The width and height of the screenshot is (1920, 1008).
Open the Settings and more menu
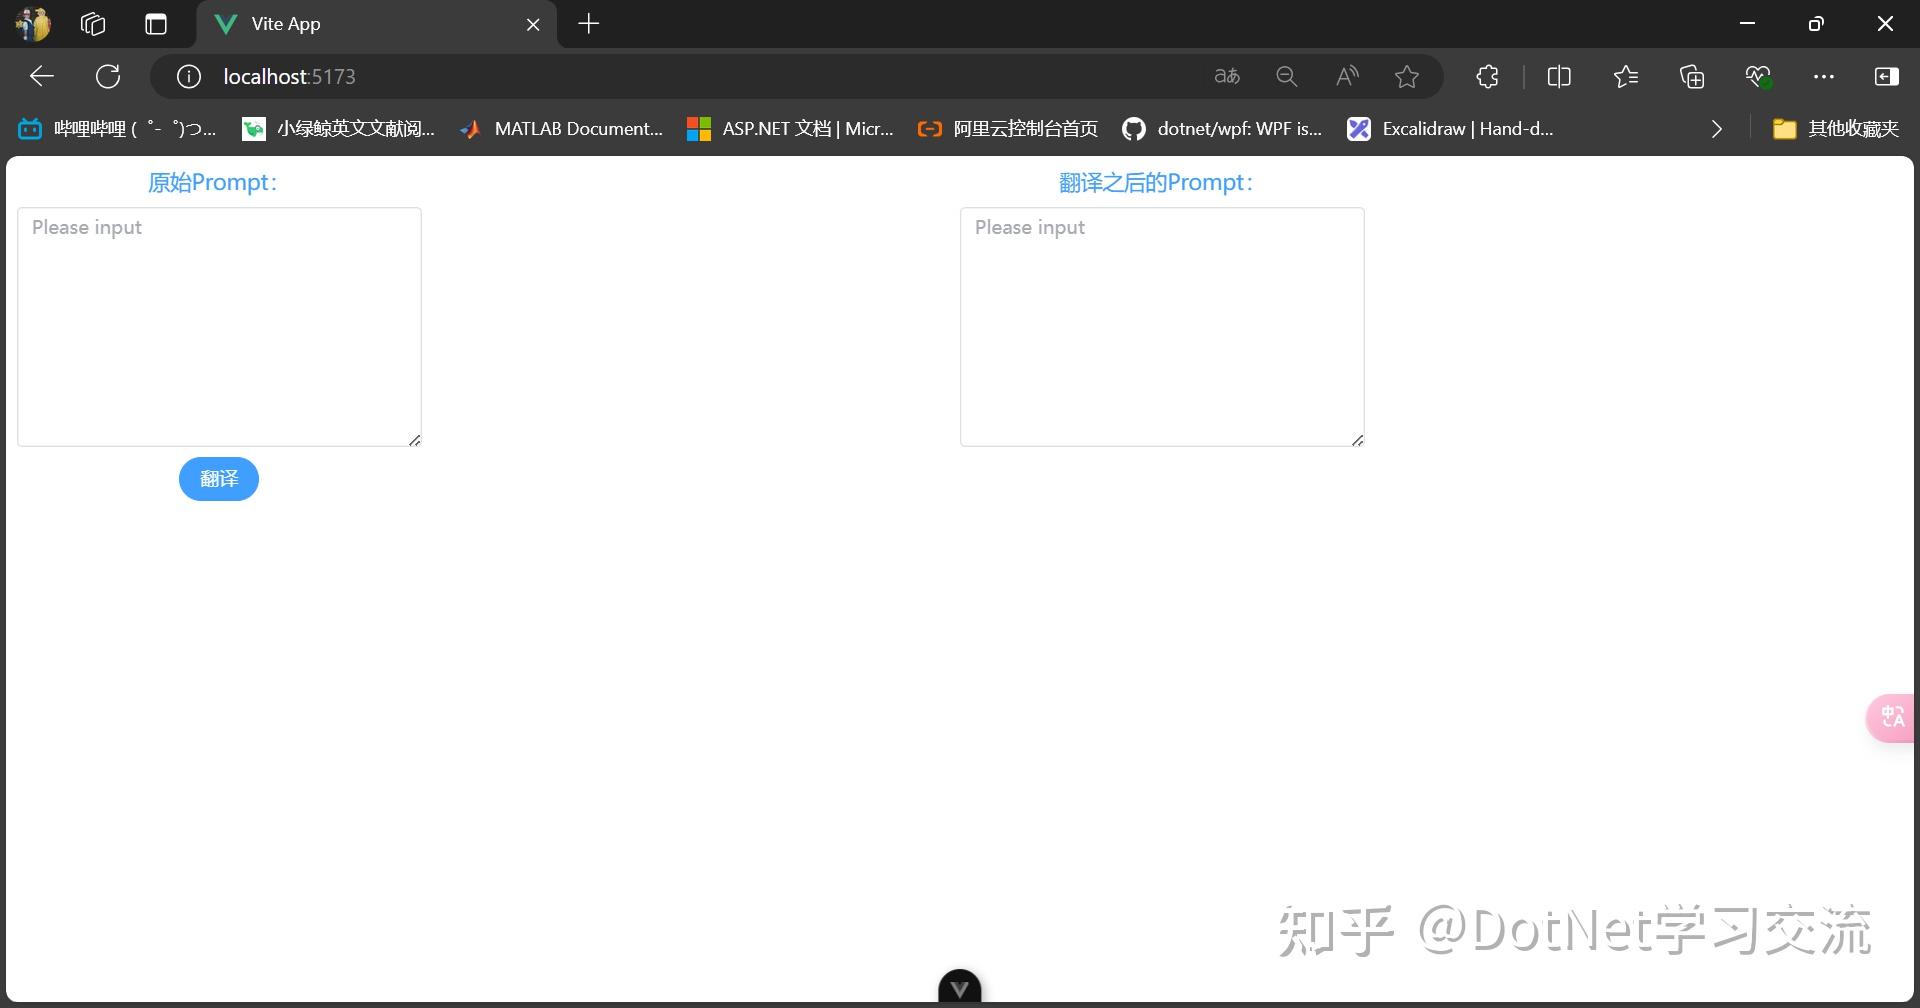1824,76
